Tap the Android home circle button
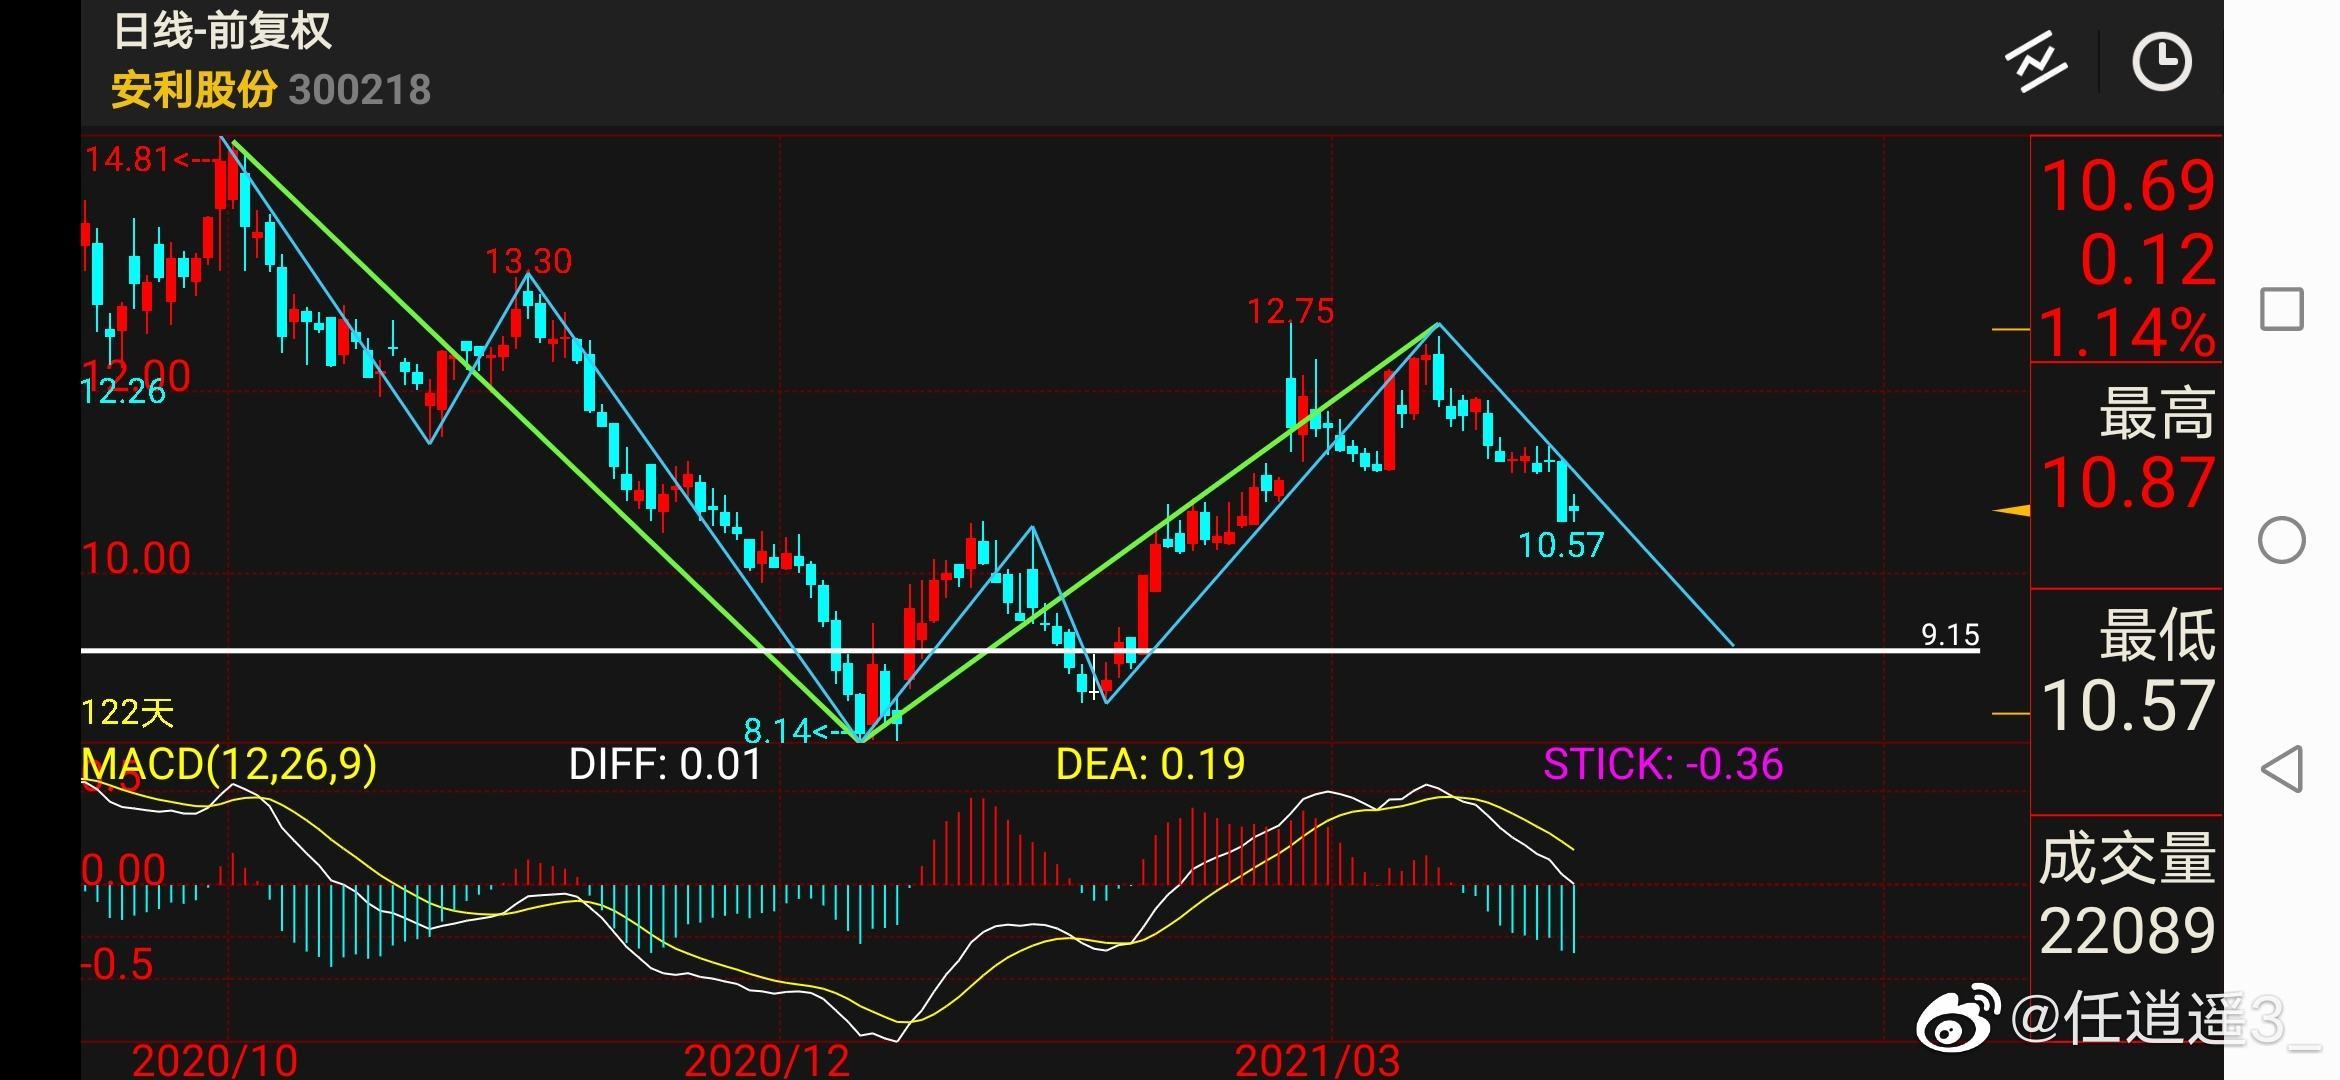 pos(2282,540)
